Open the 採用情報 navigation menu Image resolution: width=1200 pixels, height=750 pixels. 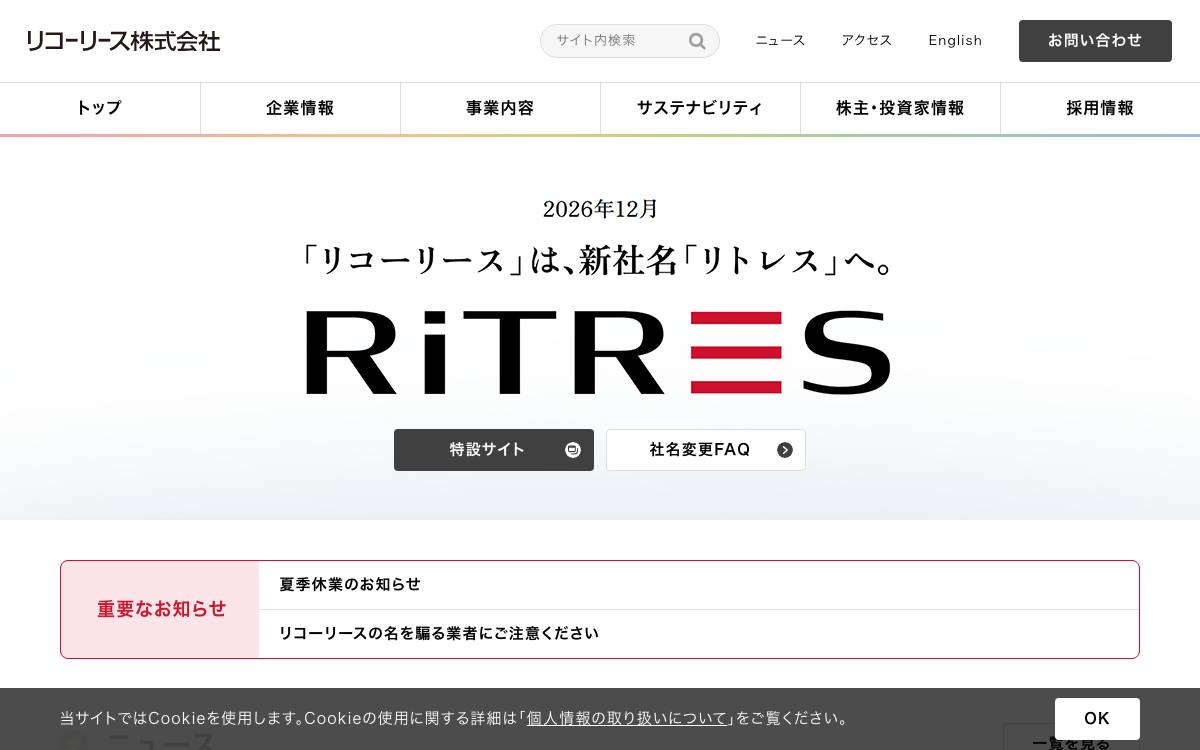click(1100, 108)
